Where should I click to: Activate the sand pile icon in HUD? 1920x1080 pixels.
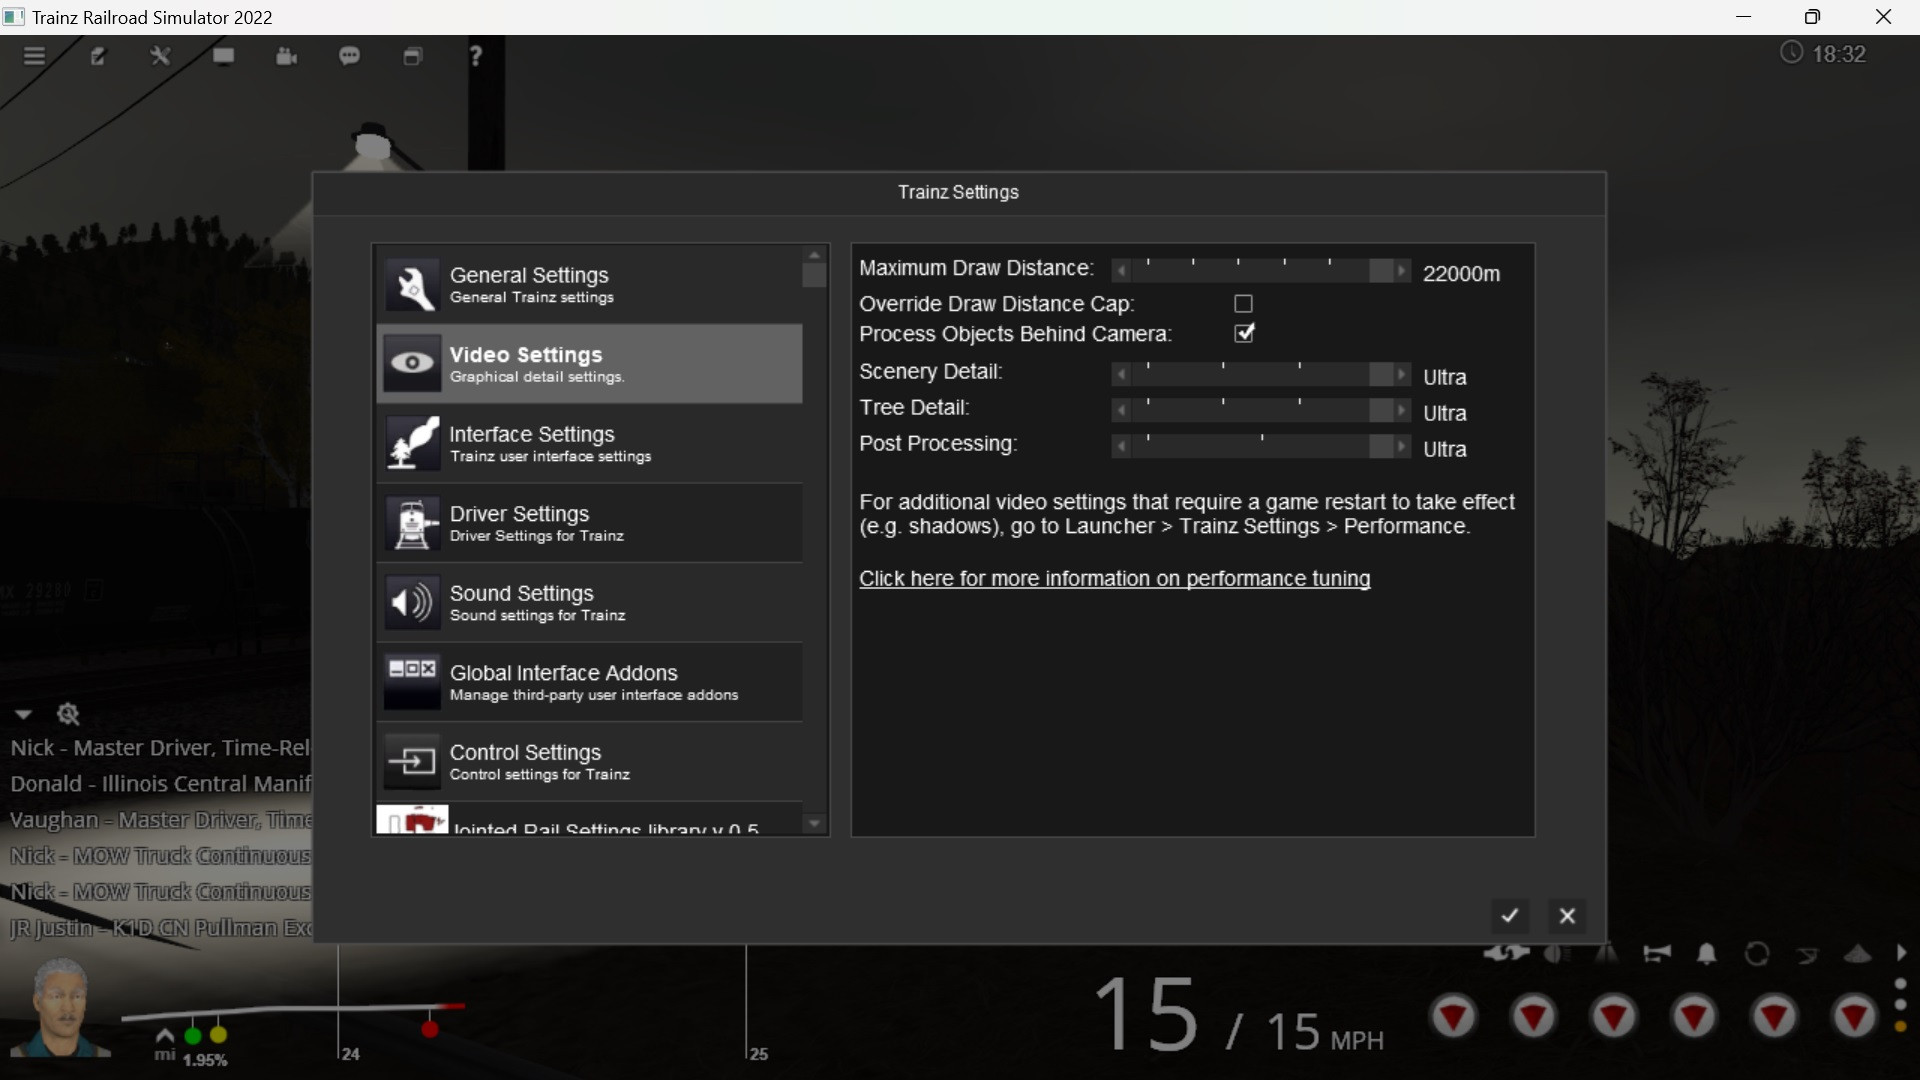pos(1857,955)
